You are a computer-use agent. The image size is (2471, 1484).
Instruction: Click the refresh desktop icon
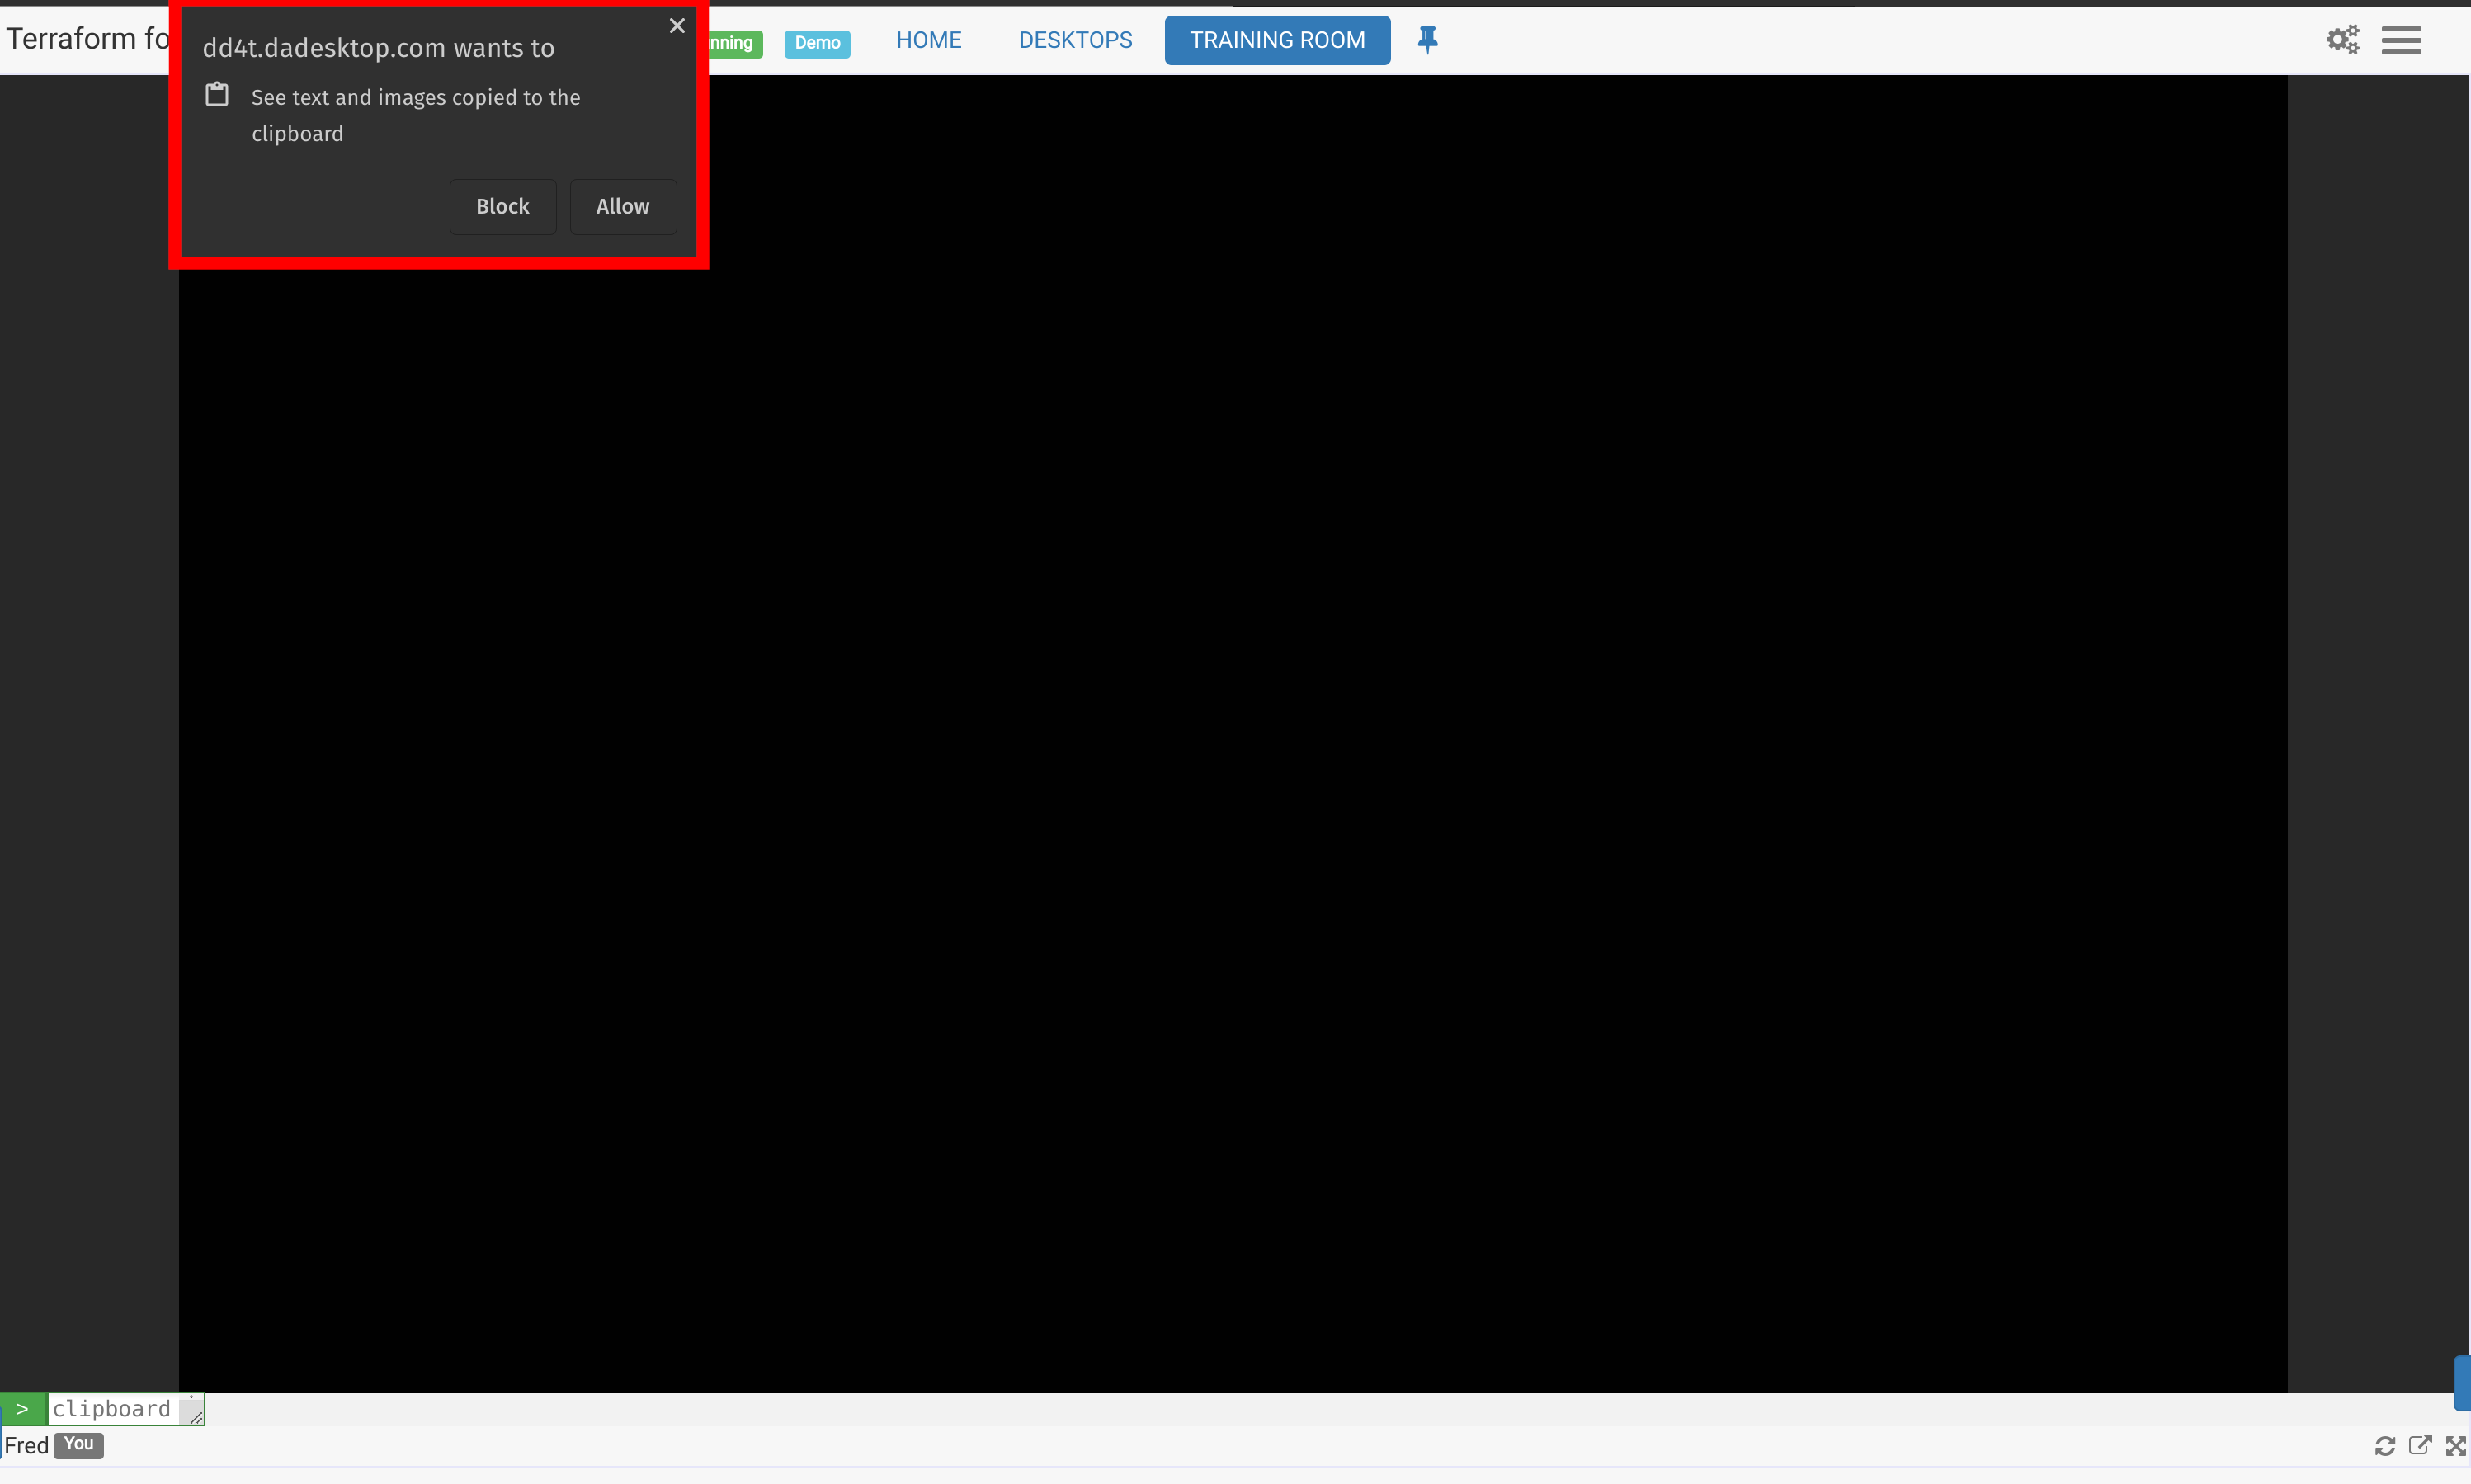pyautogui.click(x=2384, y=1446)
